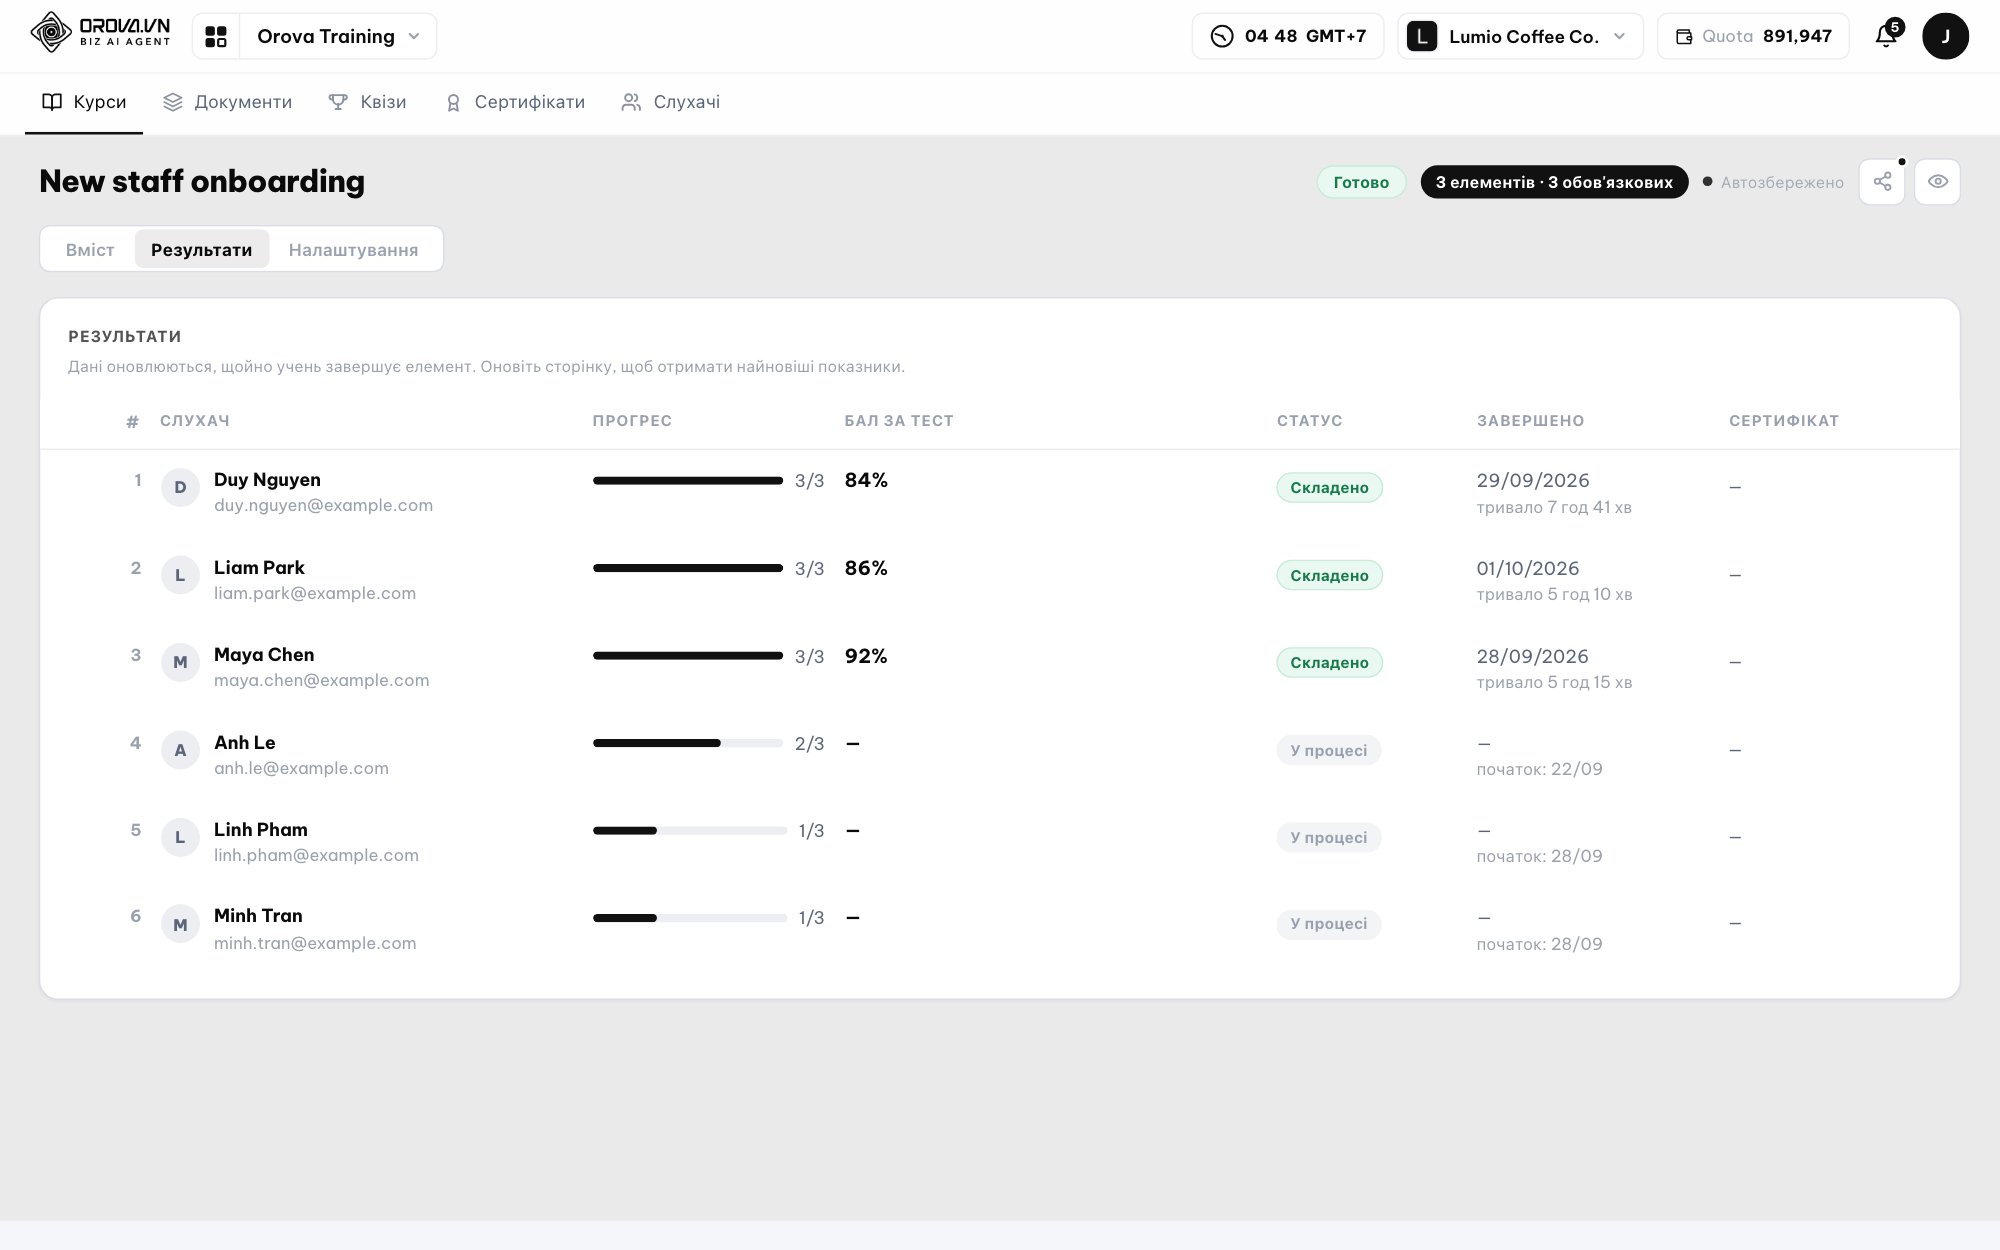Viewport: 2000px width, 1250px height.
Task: Toggle the preview eye icon
Action: point(1937,182)
